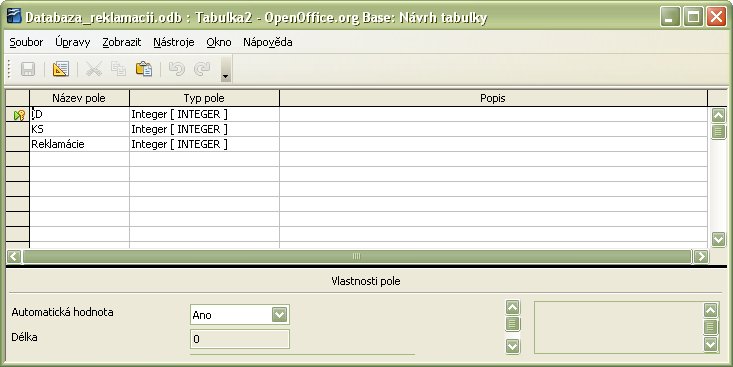Click the Popis column header
Screen dimensions: 733x367
point(493,98)
